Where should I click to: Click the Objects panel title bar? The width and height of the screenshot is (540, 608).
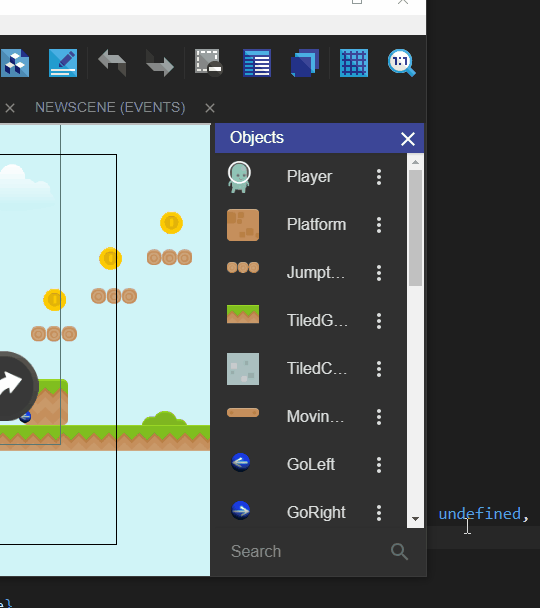319,138
